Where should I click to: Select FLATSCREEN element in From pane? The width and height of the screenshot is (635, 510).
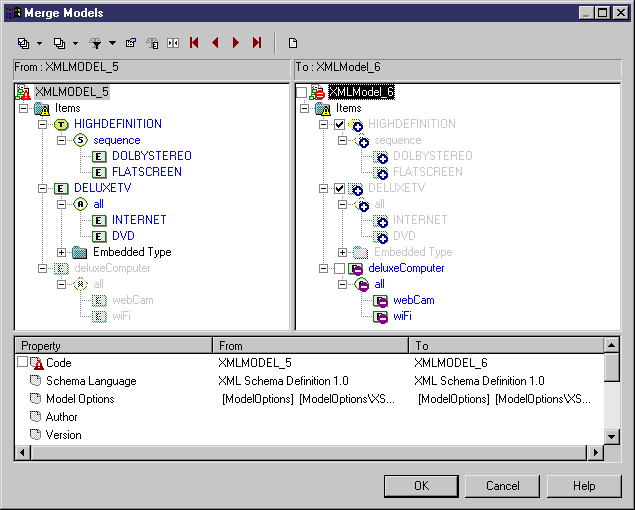(147, 172)
